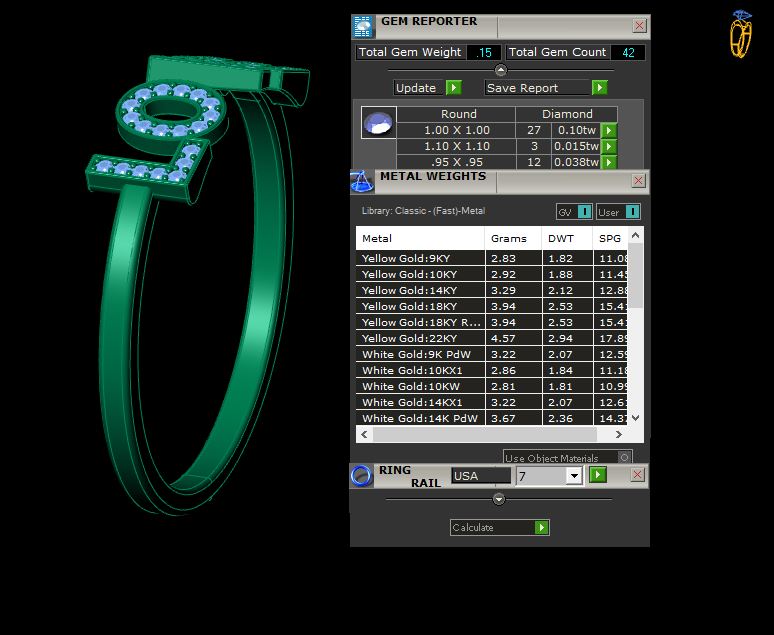Select the Yellow Gold:10KY row
The width and height of the screenshot is (774, 635).
click(492, 274)
